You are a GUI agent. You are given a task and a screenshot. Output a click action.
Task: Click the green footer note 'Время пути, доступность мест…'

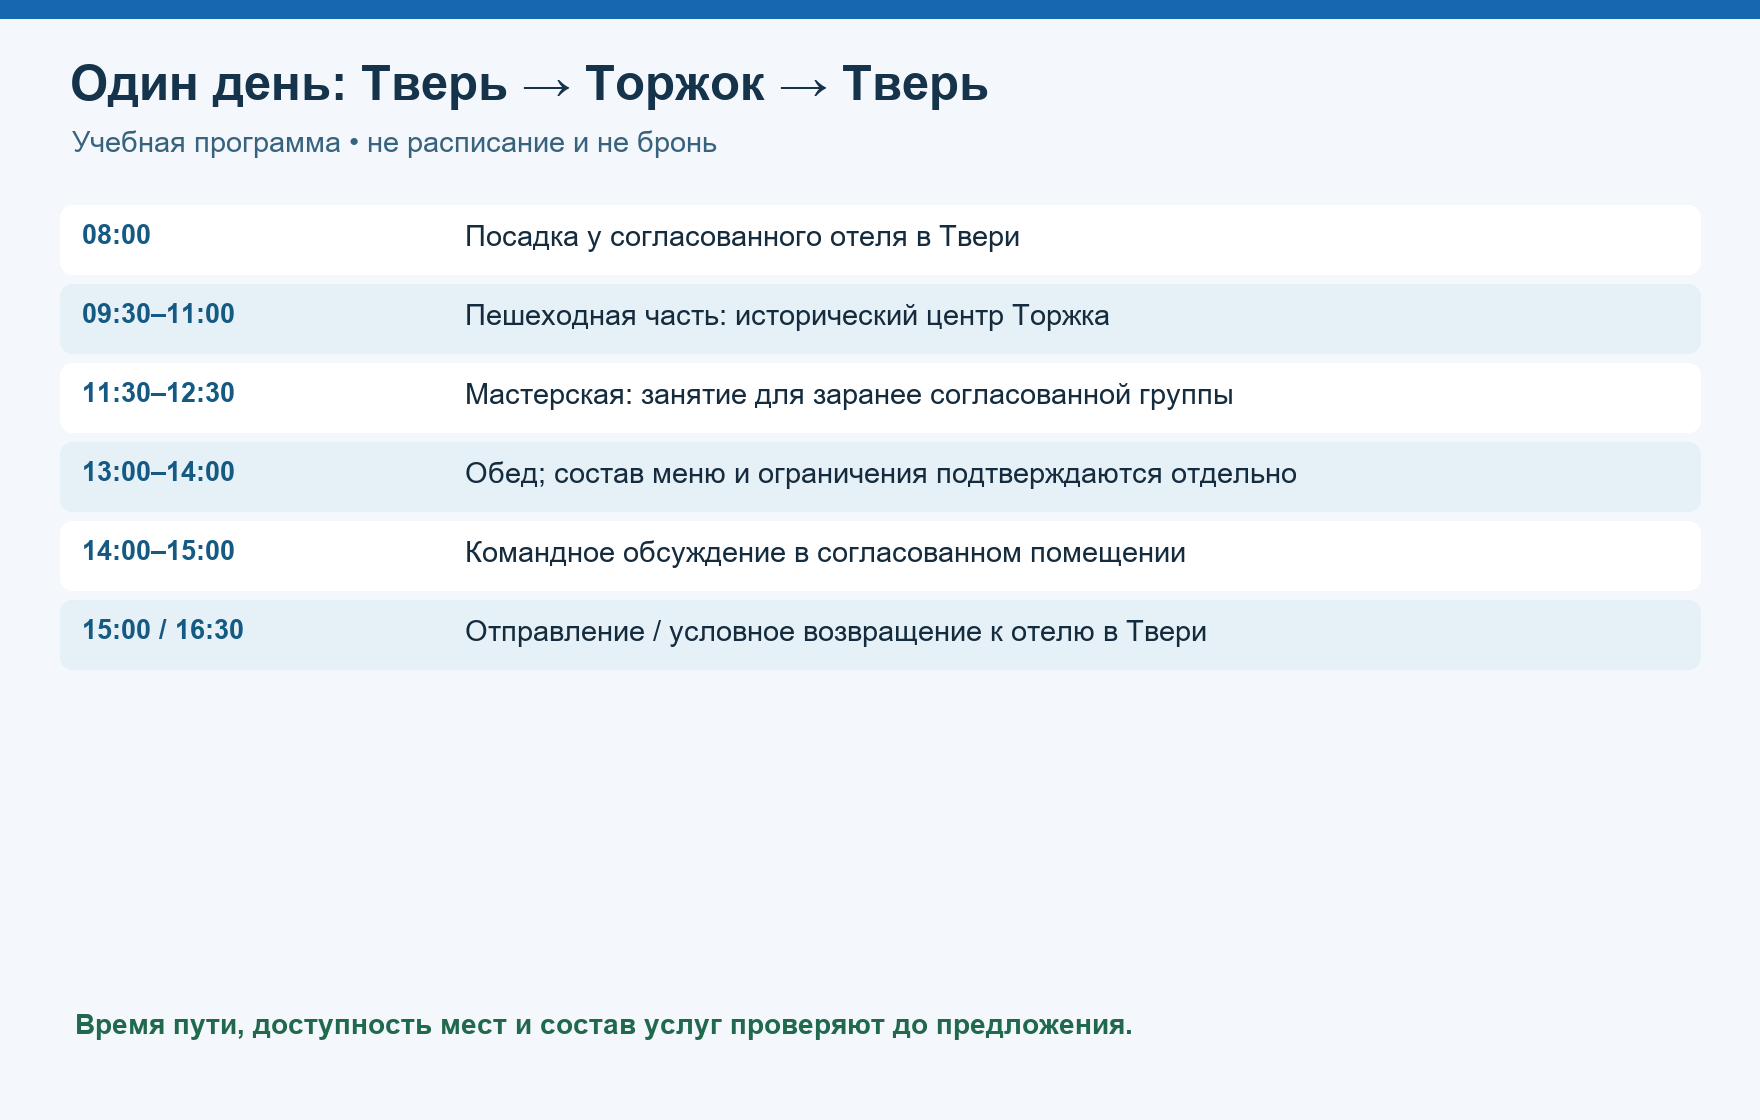(604, 1025)
